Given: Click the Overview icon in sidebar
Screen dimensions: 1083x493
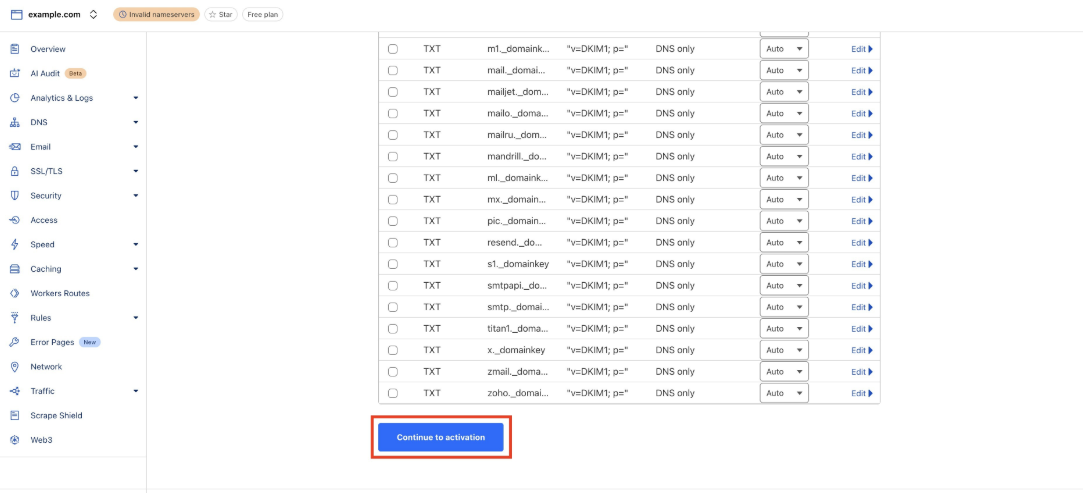Looking at the screenshot, I should pos(14,49).
